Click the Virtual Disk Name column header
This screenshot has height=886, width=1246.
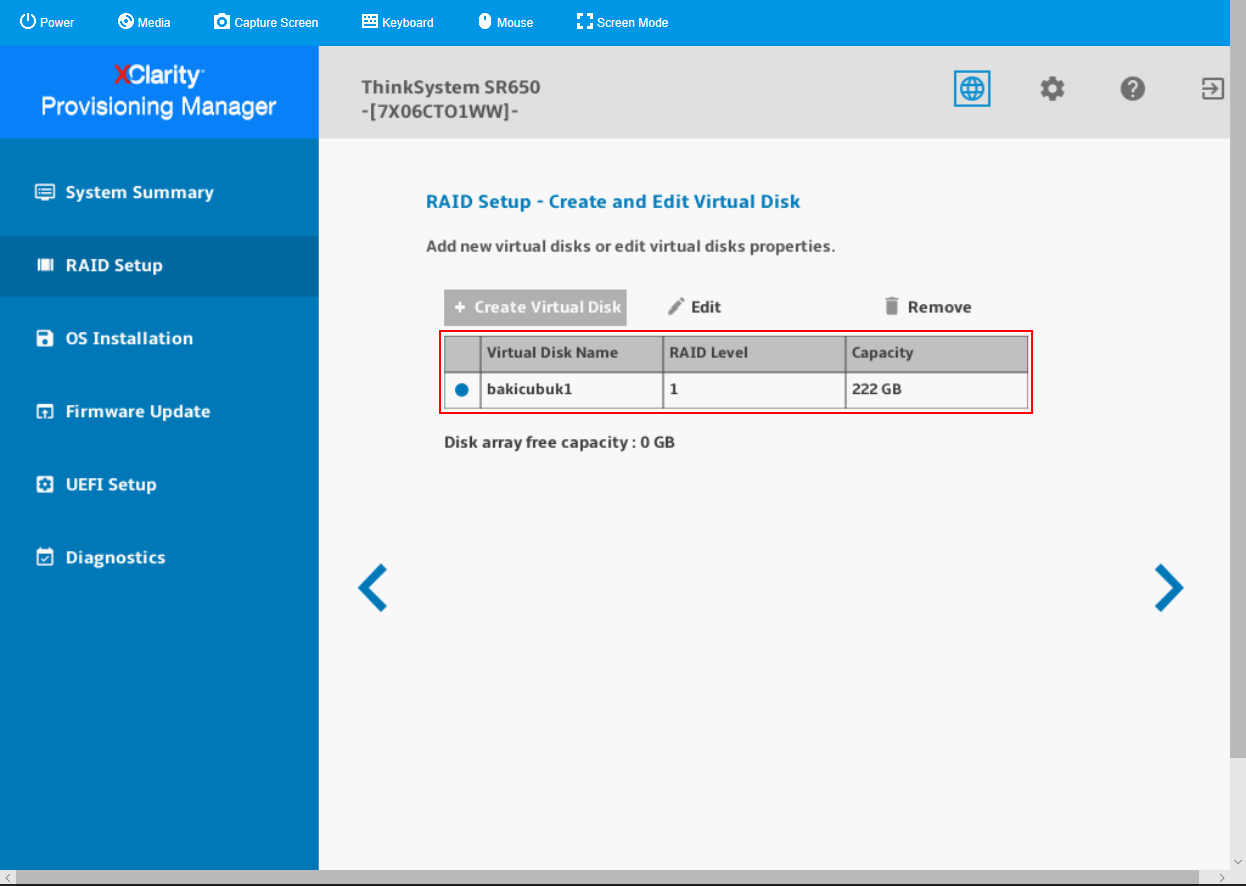point(571,353)
